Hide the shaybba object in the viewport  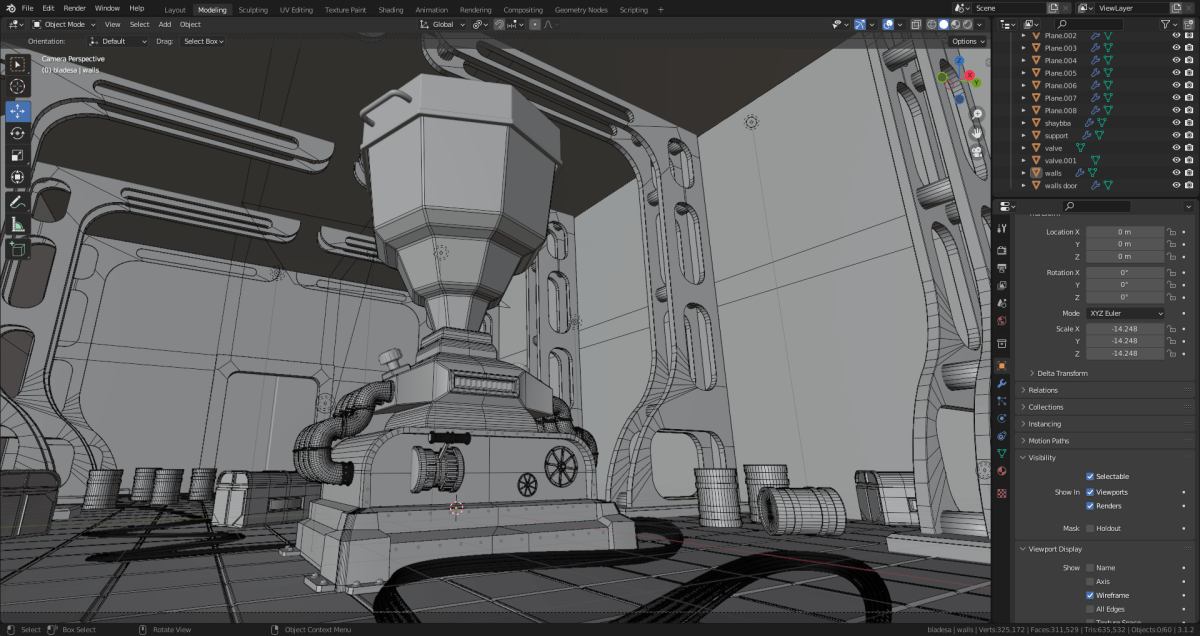click(1176, 122)
